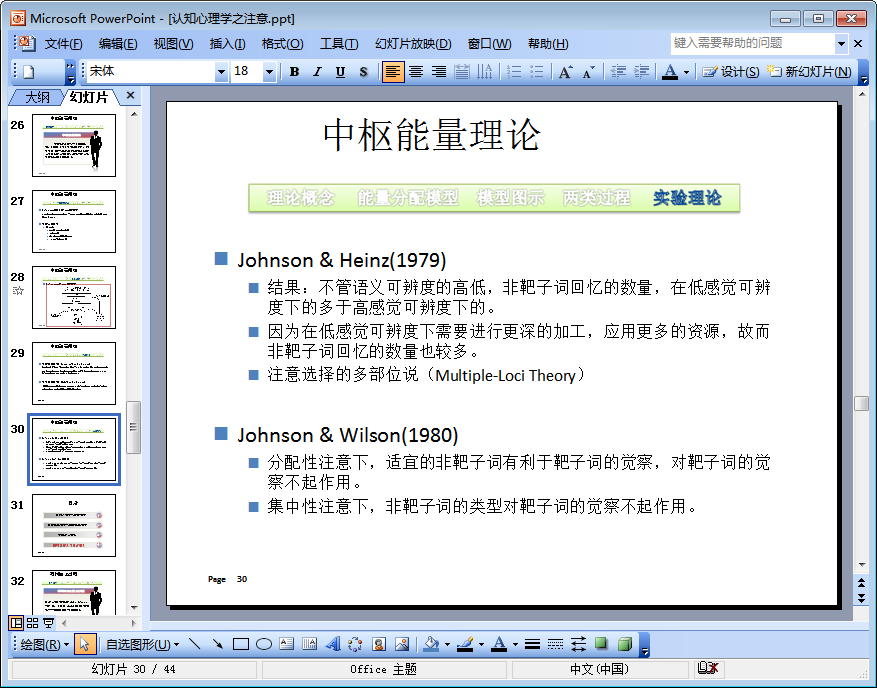
Task: Open line color dropdown arrow
Action: tap(481, 645)
